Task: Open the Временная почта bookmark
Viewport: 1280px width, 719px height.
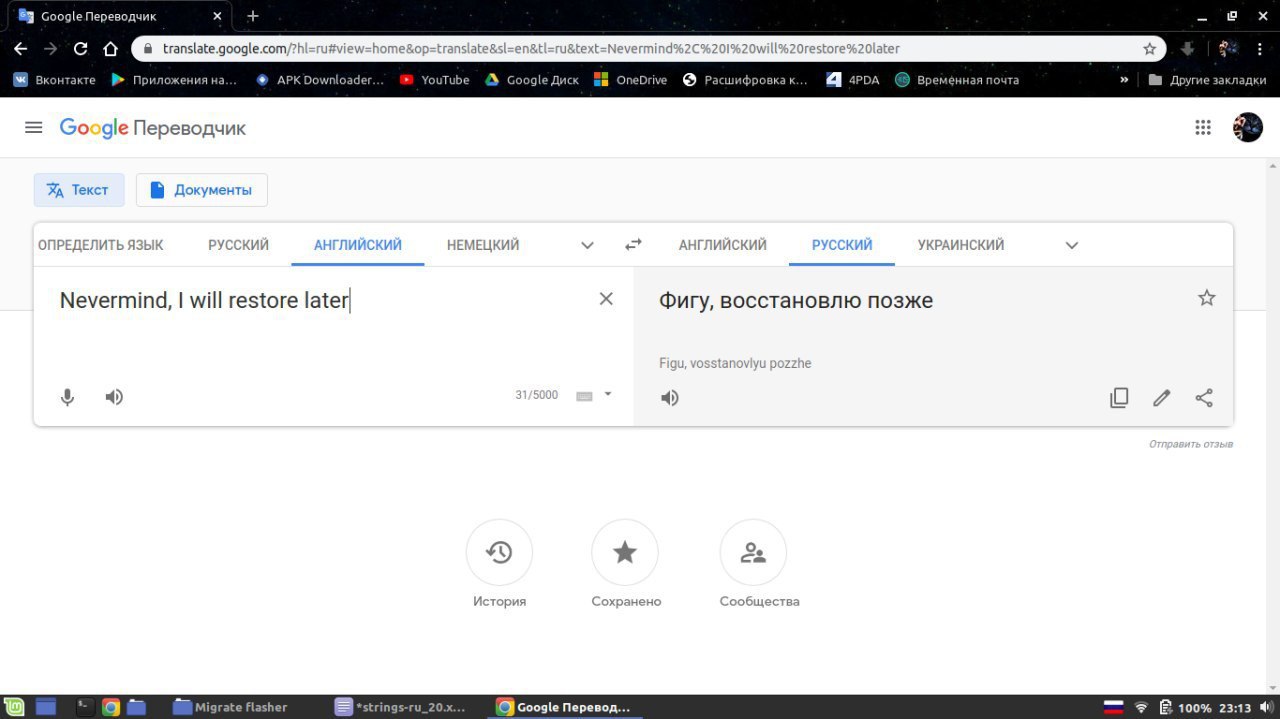Action: (957, 80)
